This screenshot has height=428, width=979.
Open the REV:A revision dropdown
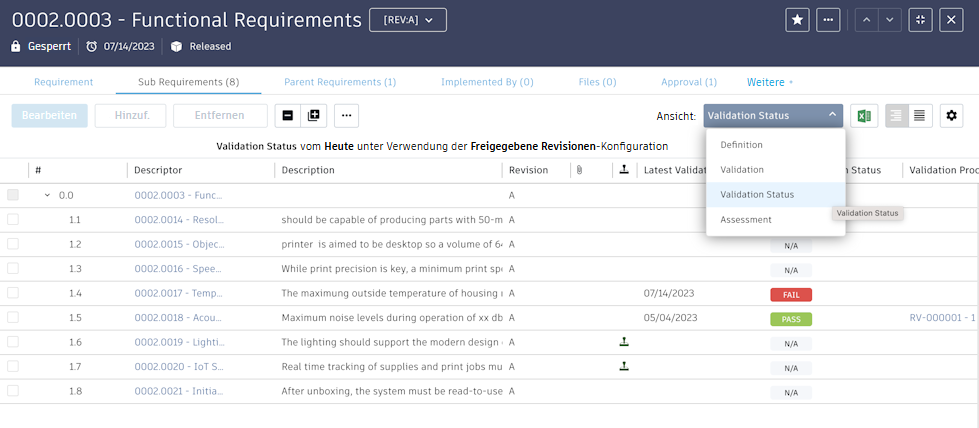407,20
